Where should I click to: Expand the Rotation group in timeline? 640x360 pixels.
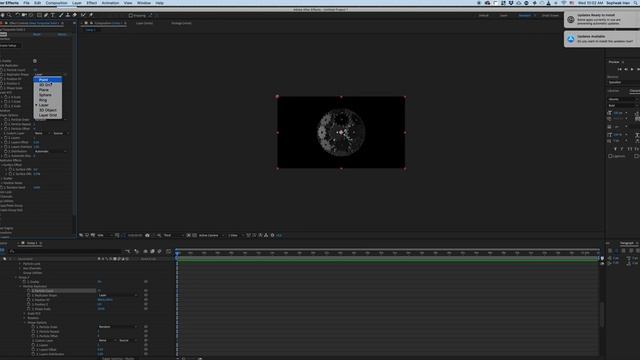point(24,318)
